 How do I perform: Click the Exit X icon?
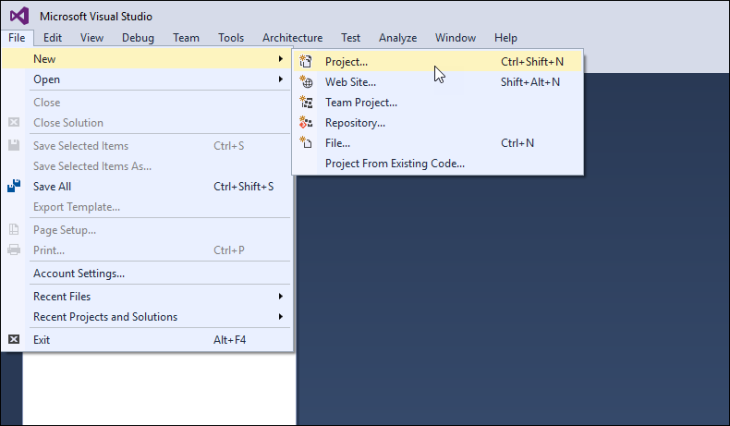[x=14, y=339]
